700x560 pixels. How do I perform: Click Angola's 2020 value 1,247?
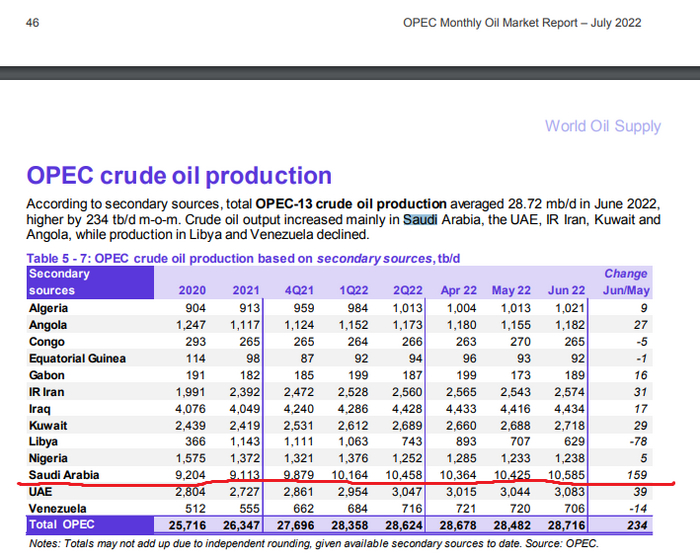click(191, 325)
